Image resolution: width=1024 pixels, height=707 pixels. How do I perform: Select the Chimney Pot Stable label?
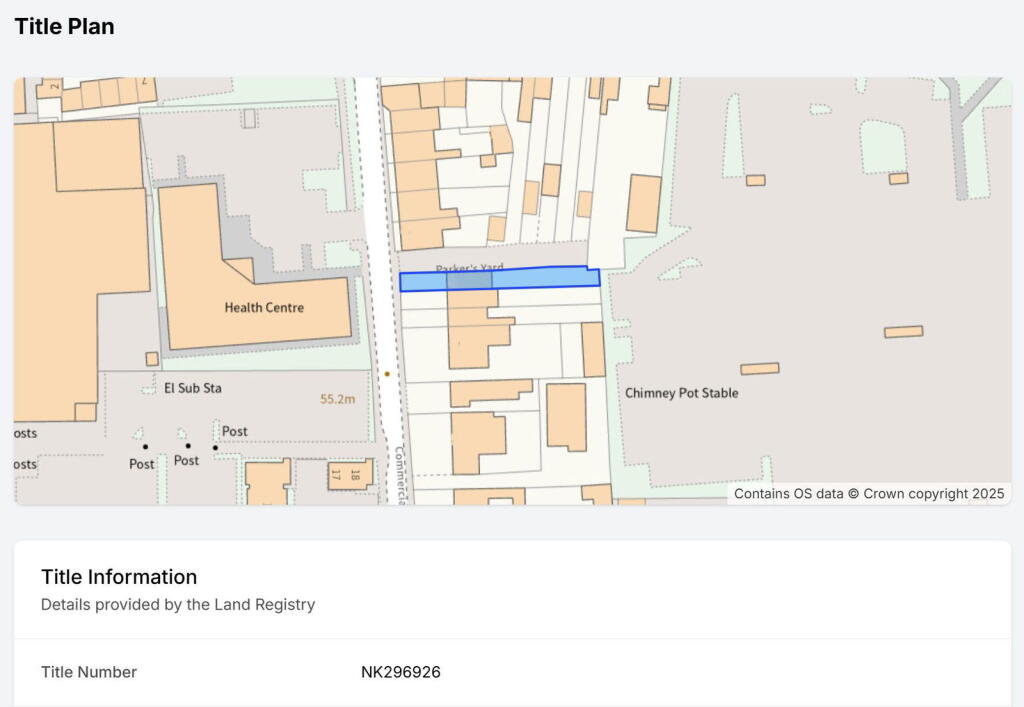point(681,393)
